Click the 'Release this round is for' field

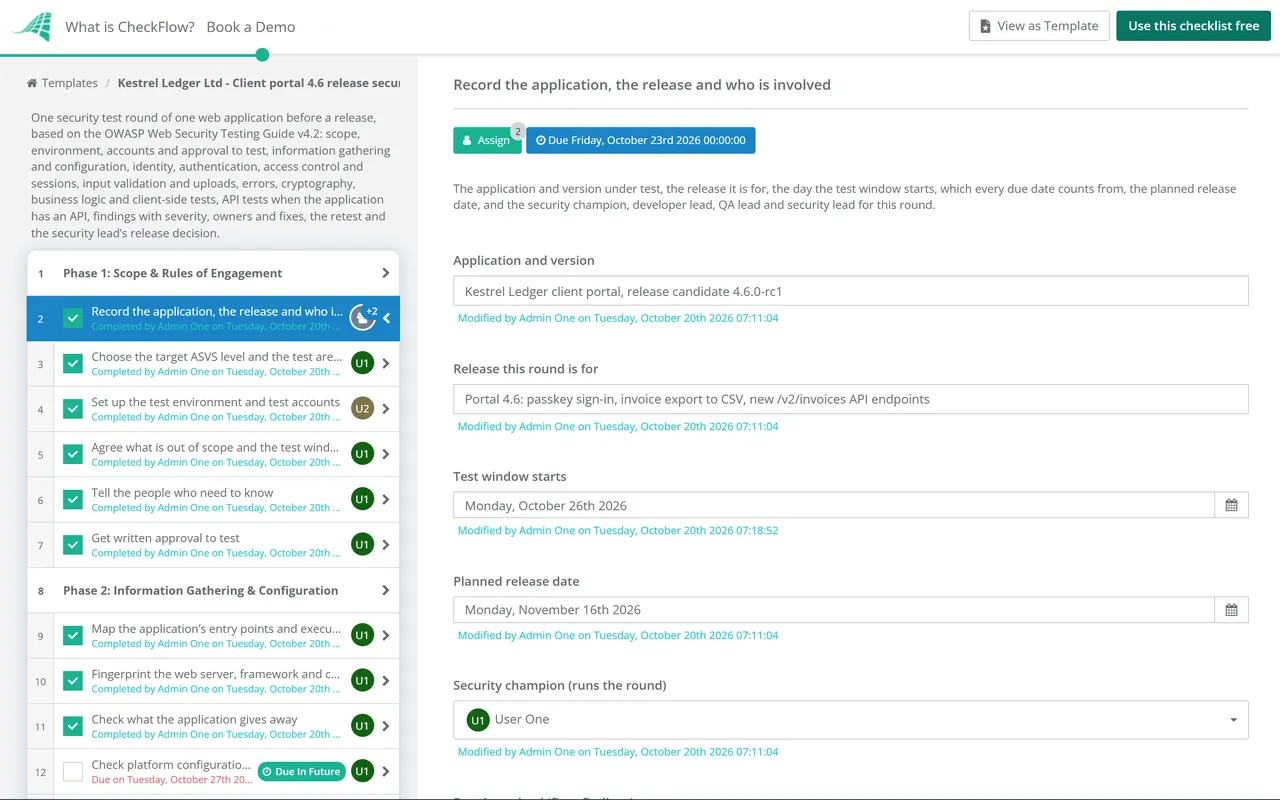click(851, 399)
